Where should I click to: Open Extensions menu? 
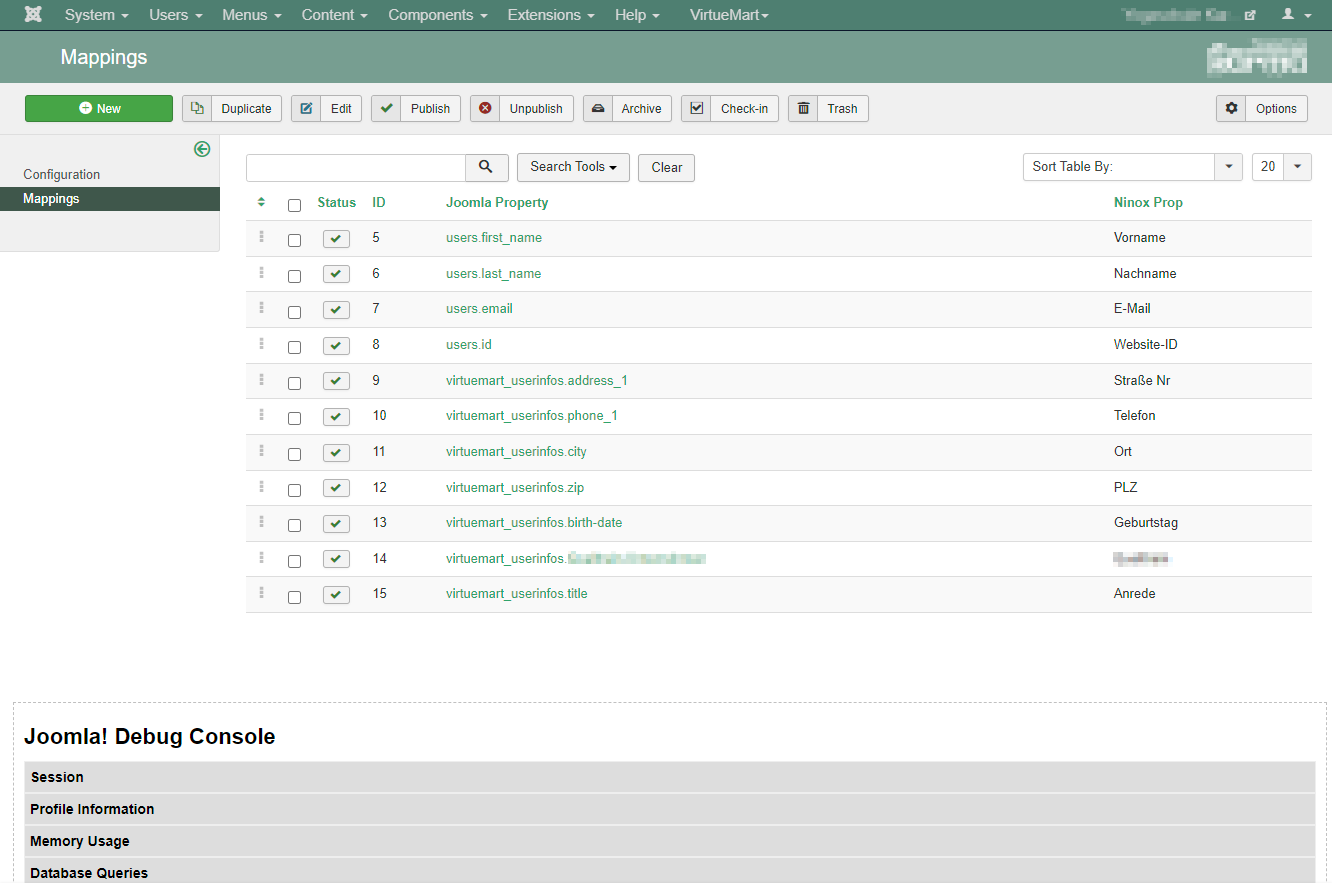551,15
